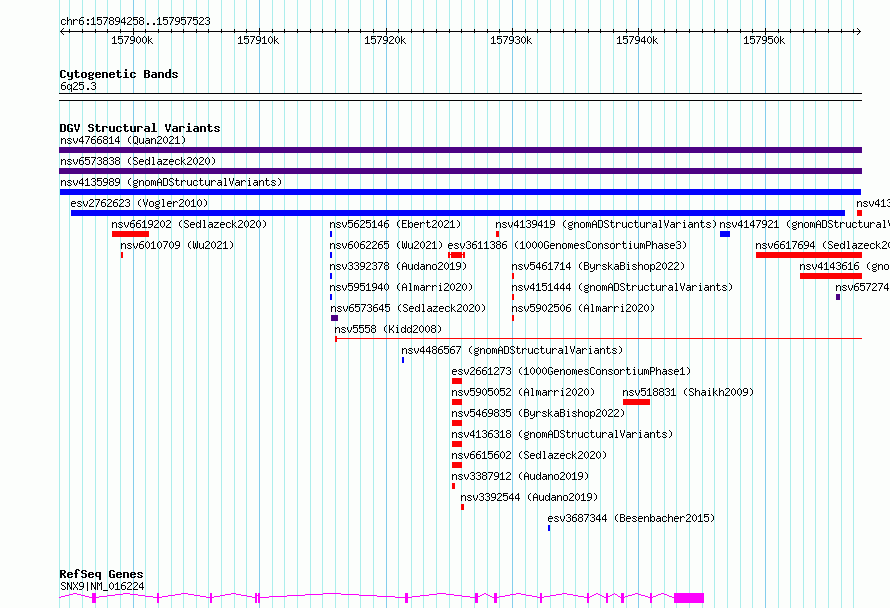Click the red esv2661273 variant bar
Image resolution: width=890 pixels, height=608 pixels.
tap(457, 381)
